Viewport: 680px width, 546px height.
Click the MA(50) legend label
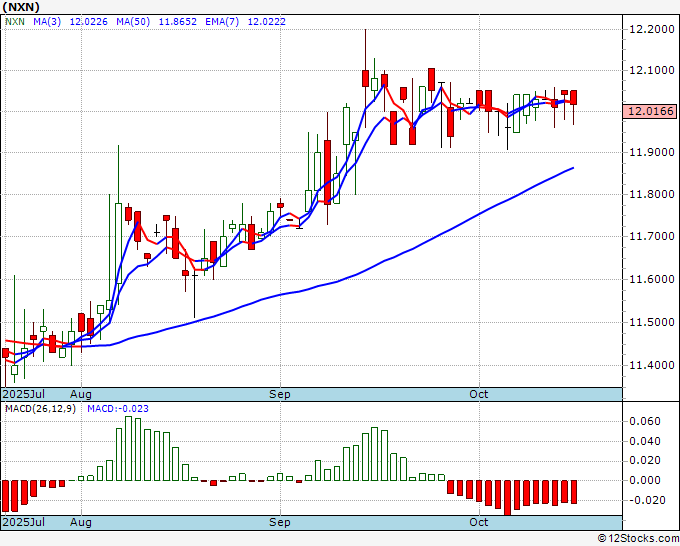133,22
